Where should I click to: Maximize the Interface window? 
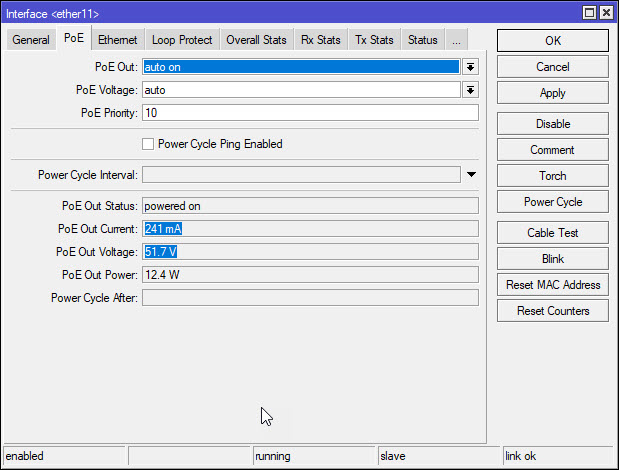(x=589, y=13)
